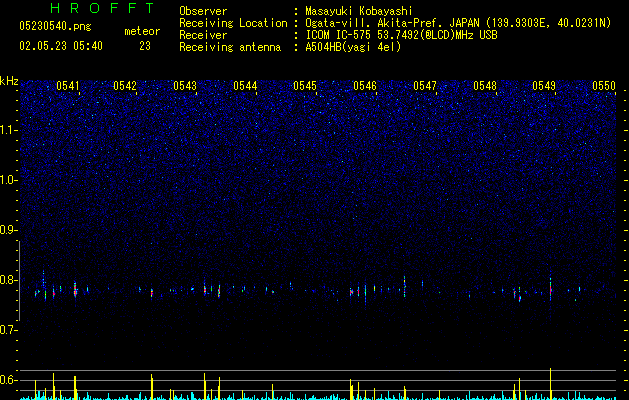Screen dimensions: 629x400
Task: Click the 0.7 frequency axis label
Action: tap(8, 330)
